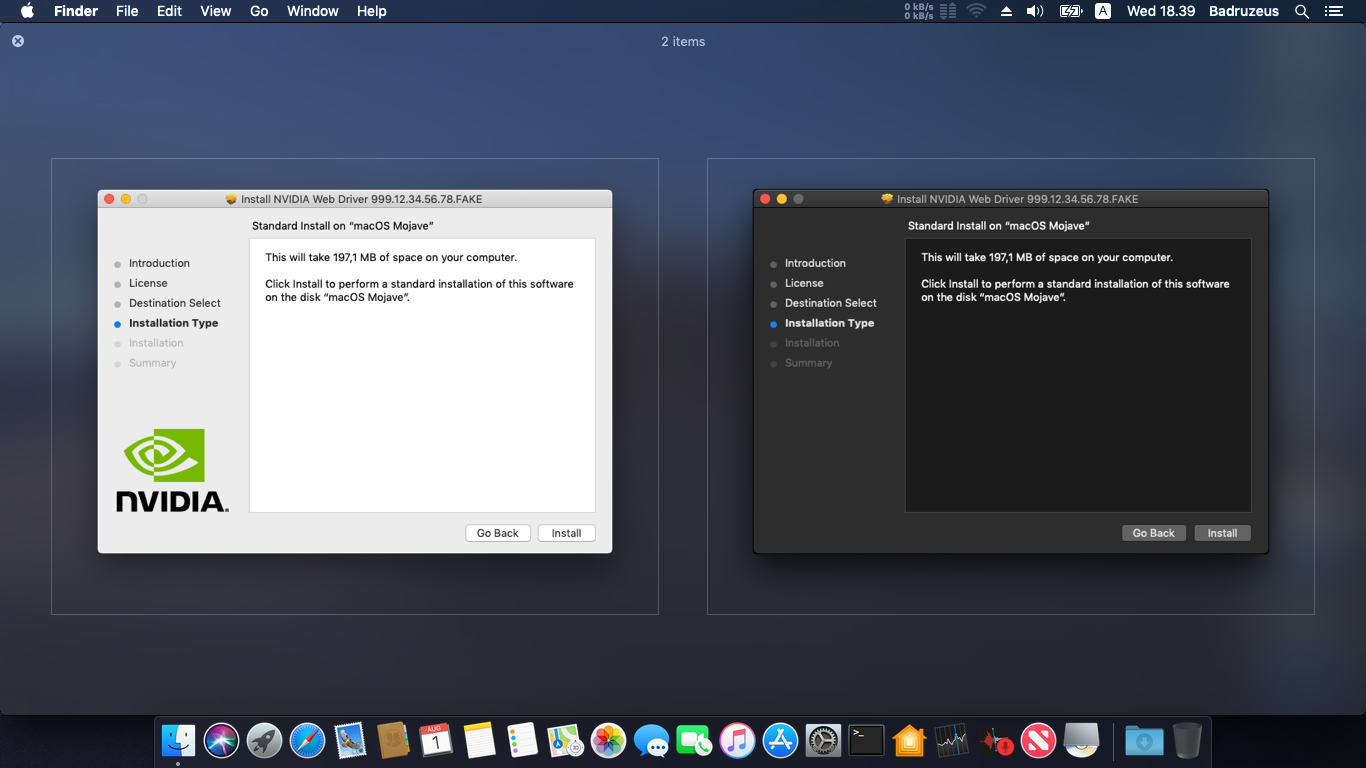The image size is (1366, 768).
Task: Open the green FaceTime icon
Action: coord(694,741)
